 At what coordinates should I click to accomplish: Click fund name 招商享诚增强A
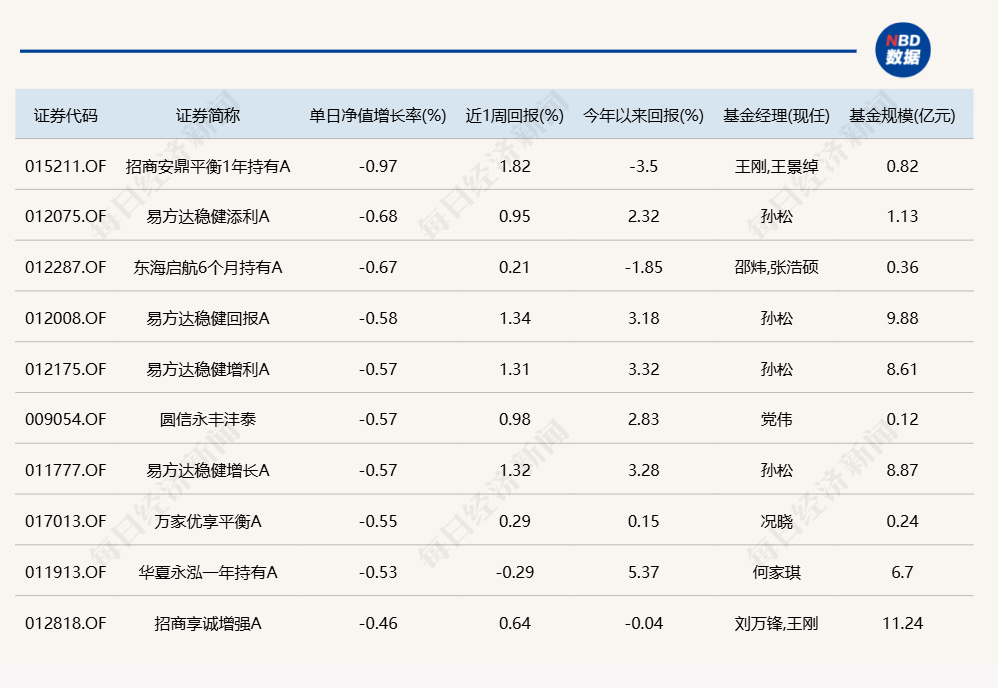coord(207,623)
